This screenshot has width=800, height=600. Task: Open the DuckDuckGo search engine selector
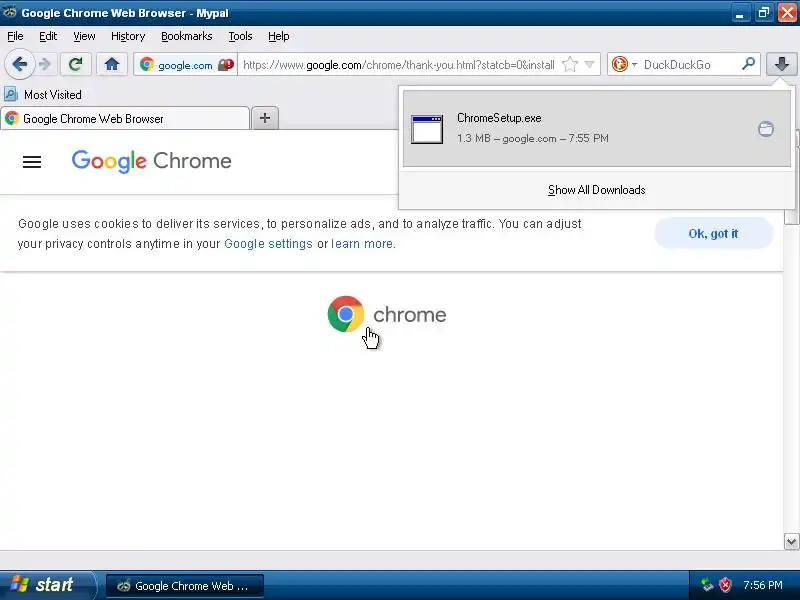tap(624, 64)
